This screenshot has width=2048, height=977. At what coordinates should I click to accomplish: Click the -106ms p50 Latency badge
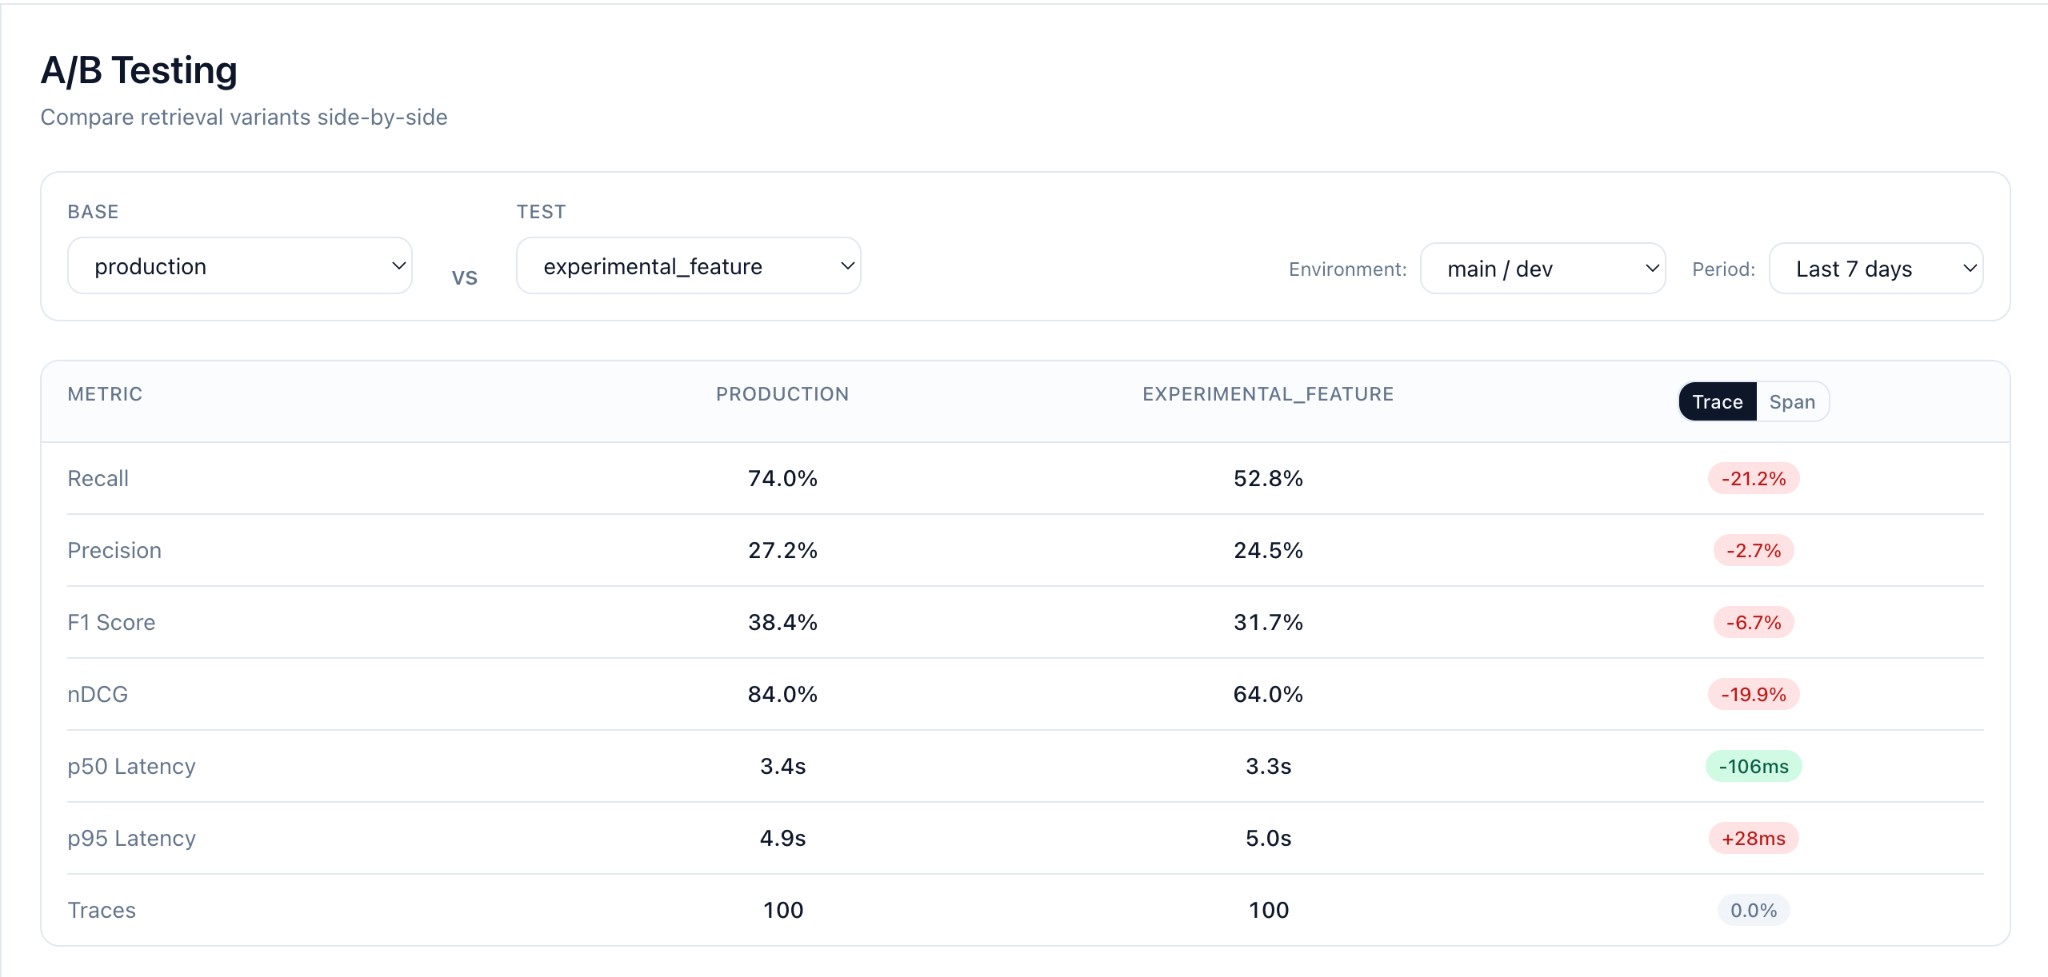click(x=1752, y=766)
